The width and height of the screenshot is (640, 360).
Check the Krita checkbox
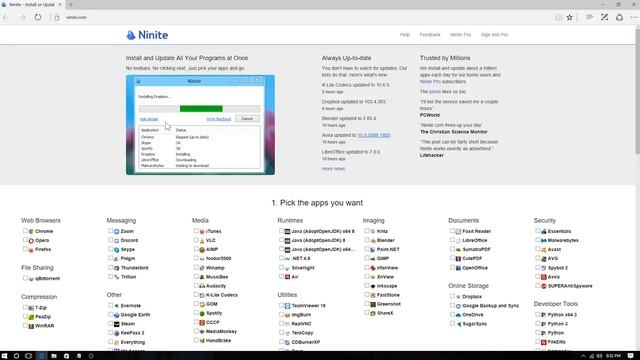coord(367,231)
